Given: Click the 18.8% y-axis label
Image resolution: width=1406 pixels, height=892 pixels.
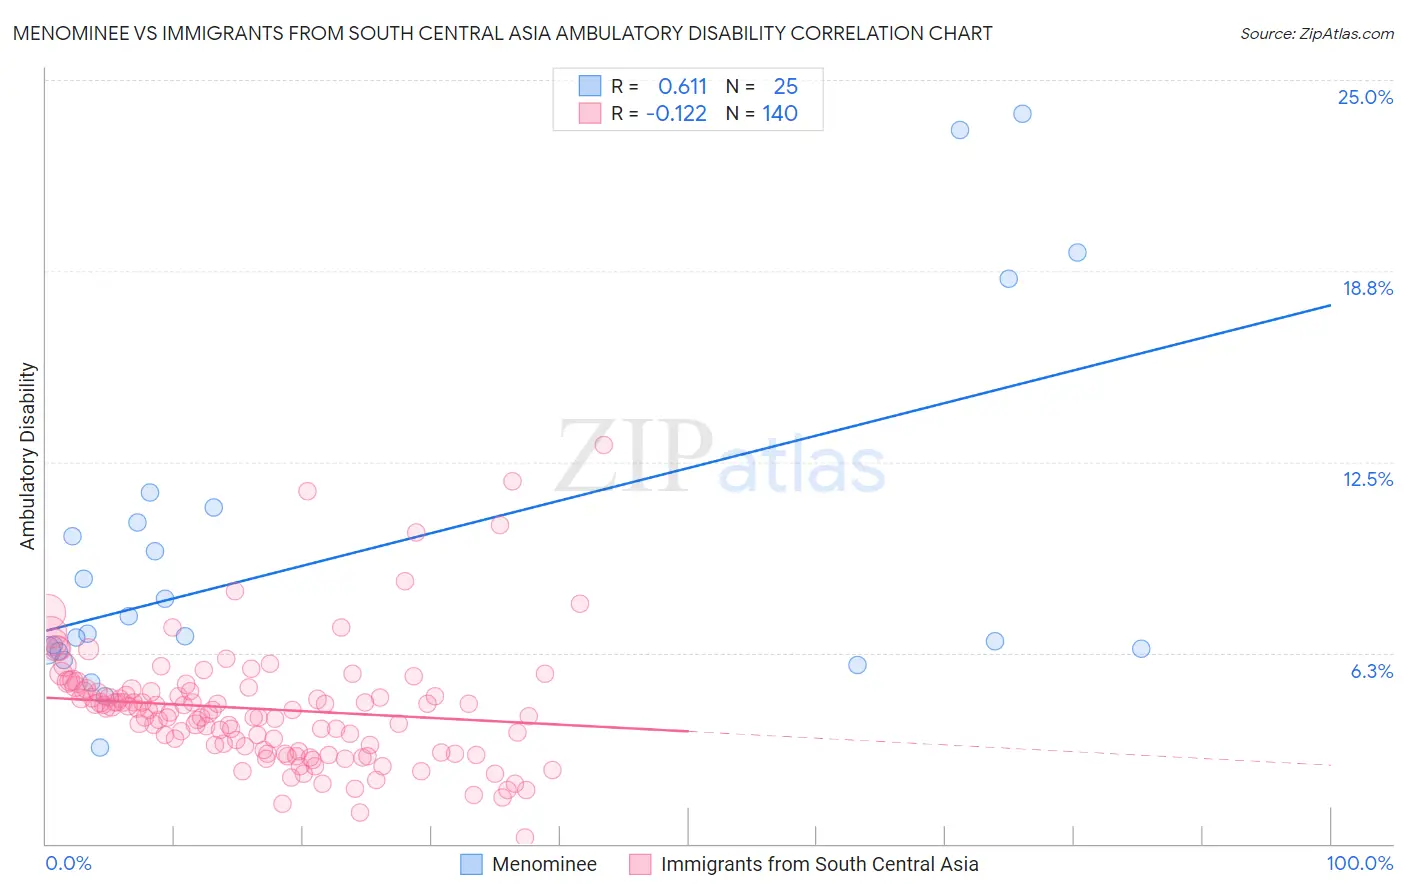Looking at the screenshot, I should 1367,288.
